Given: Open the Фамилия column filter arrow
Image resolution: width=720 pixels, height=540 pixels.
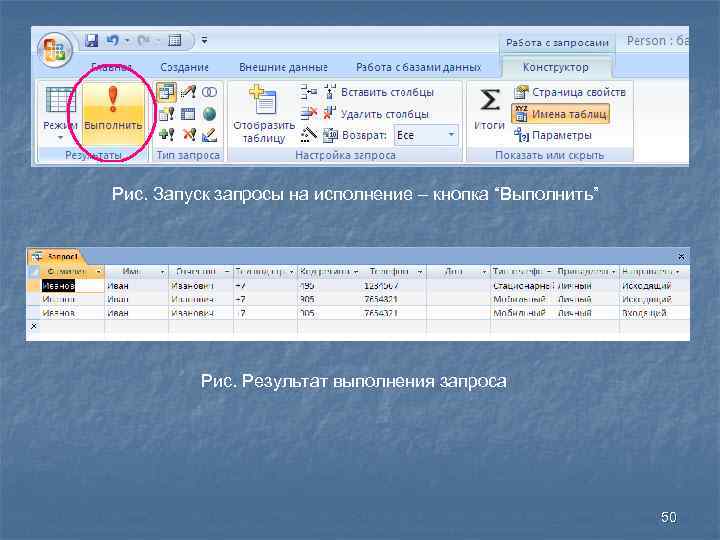Looking at the screenshot, I should coord(99,272).
